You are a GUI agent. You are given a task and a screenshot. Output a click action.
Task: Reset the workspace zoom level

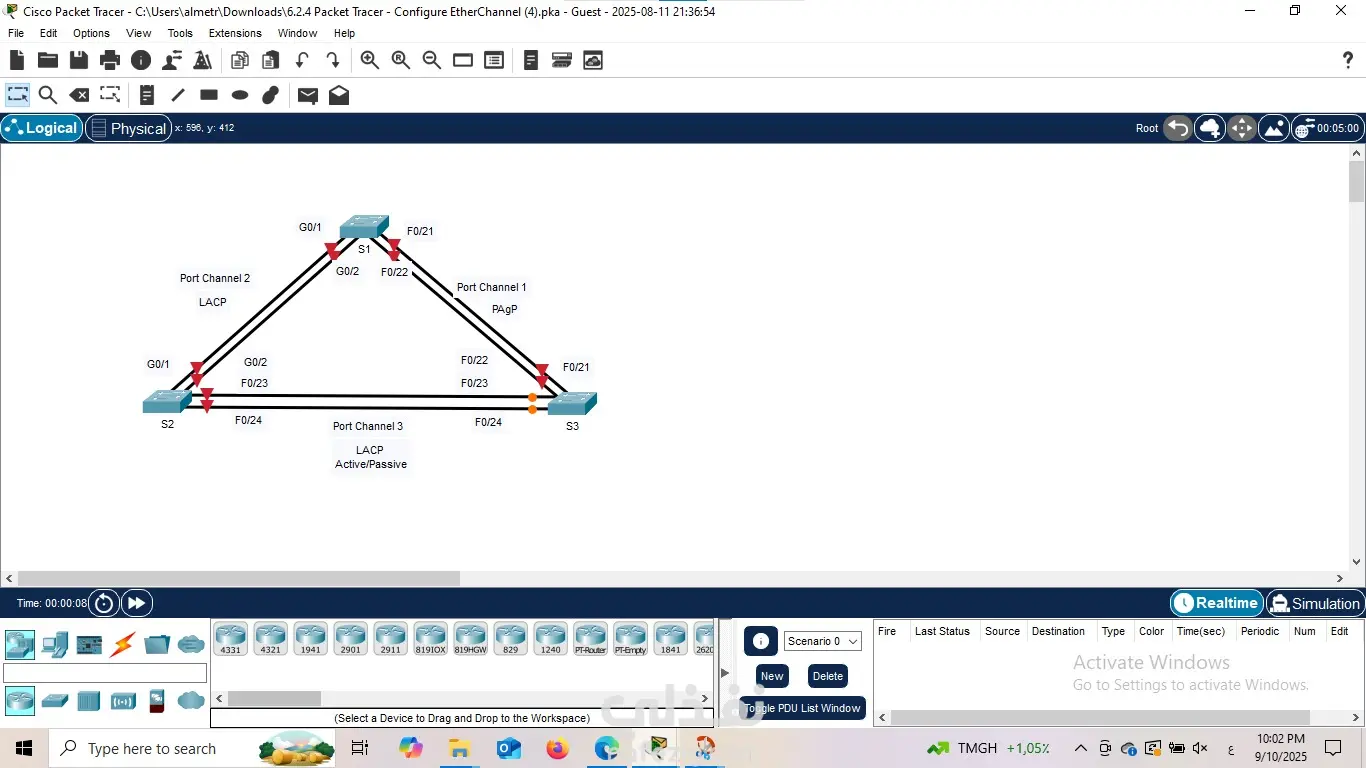coord(401,60)
